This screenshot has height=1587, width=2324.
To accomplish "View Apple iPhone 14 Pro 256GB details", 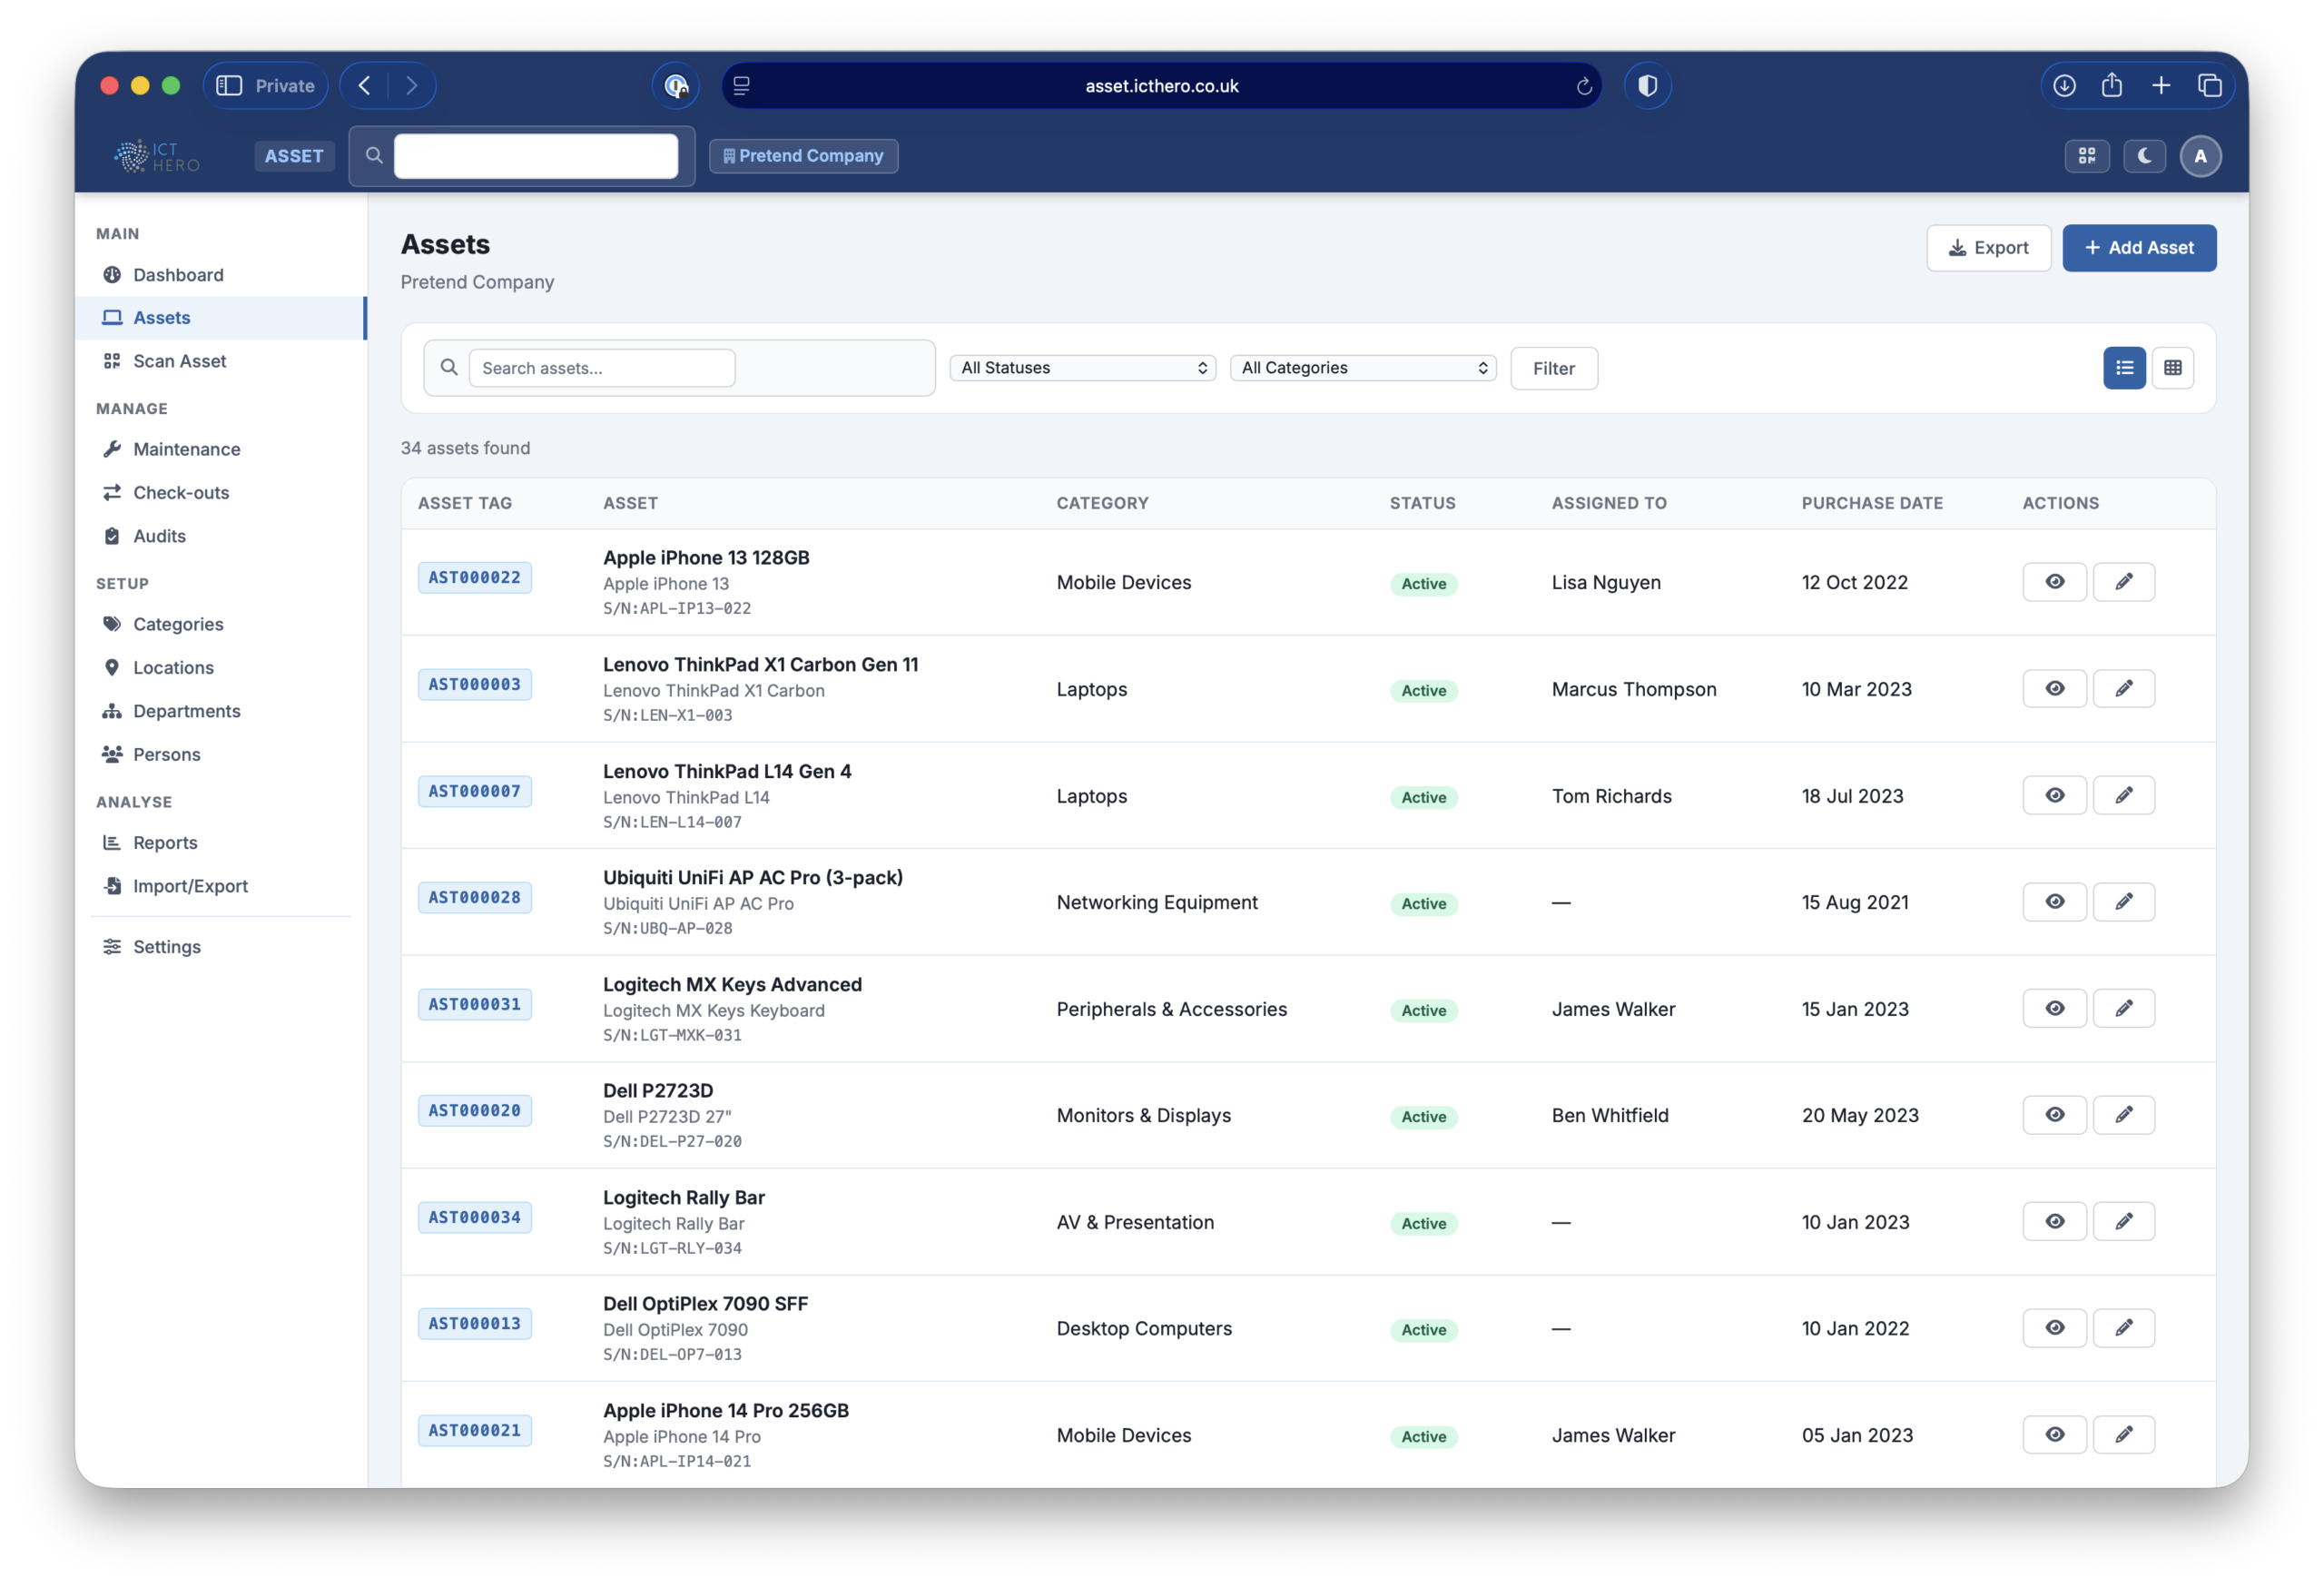I will pyautogui.click(x=2054, y=1435).
